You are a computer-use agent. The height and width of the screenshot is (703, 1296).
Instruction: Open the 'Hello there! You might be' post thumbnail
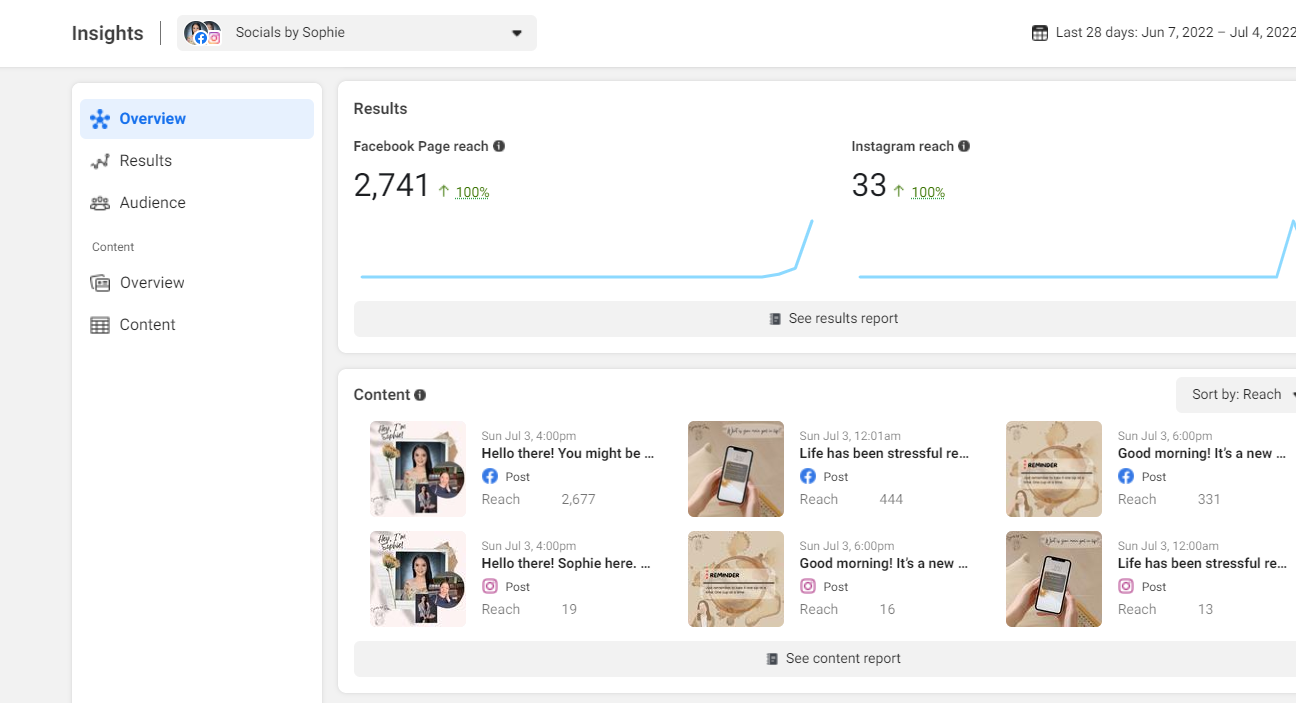[418, 469]
